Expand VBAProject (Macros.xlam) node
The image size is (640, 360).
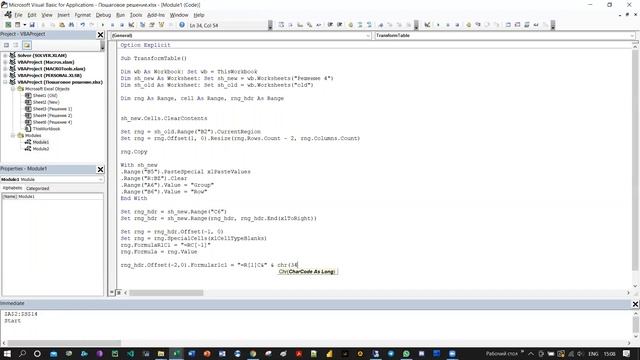point(5,62)
